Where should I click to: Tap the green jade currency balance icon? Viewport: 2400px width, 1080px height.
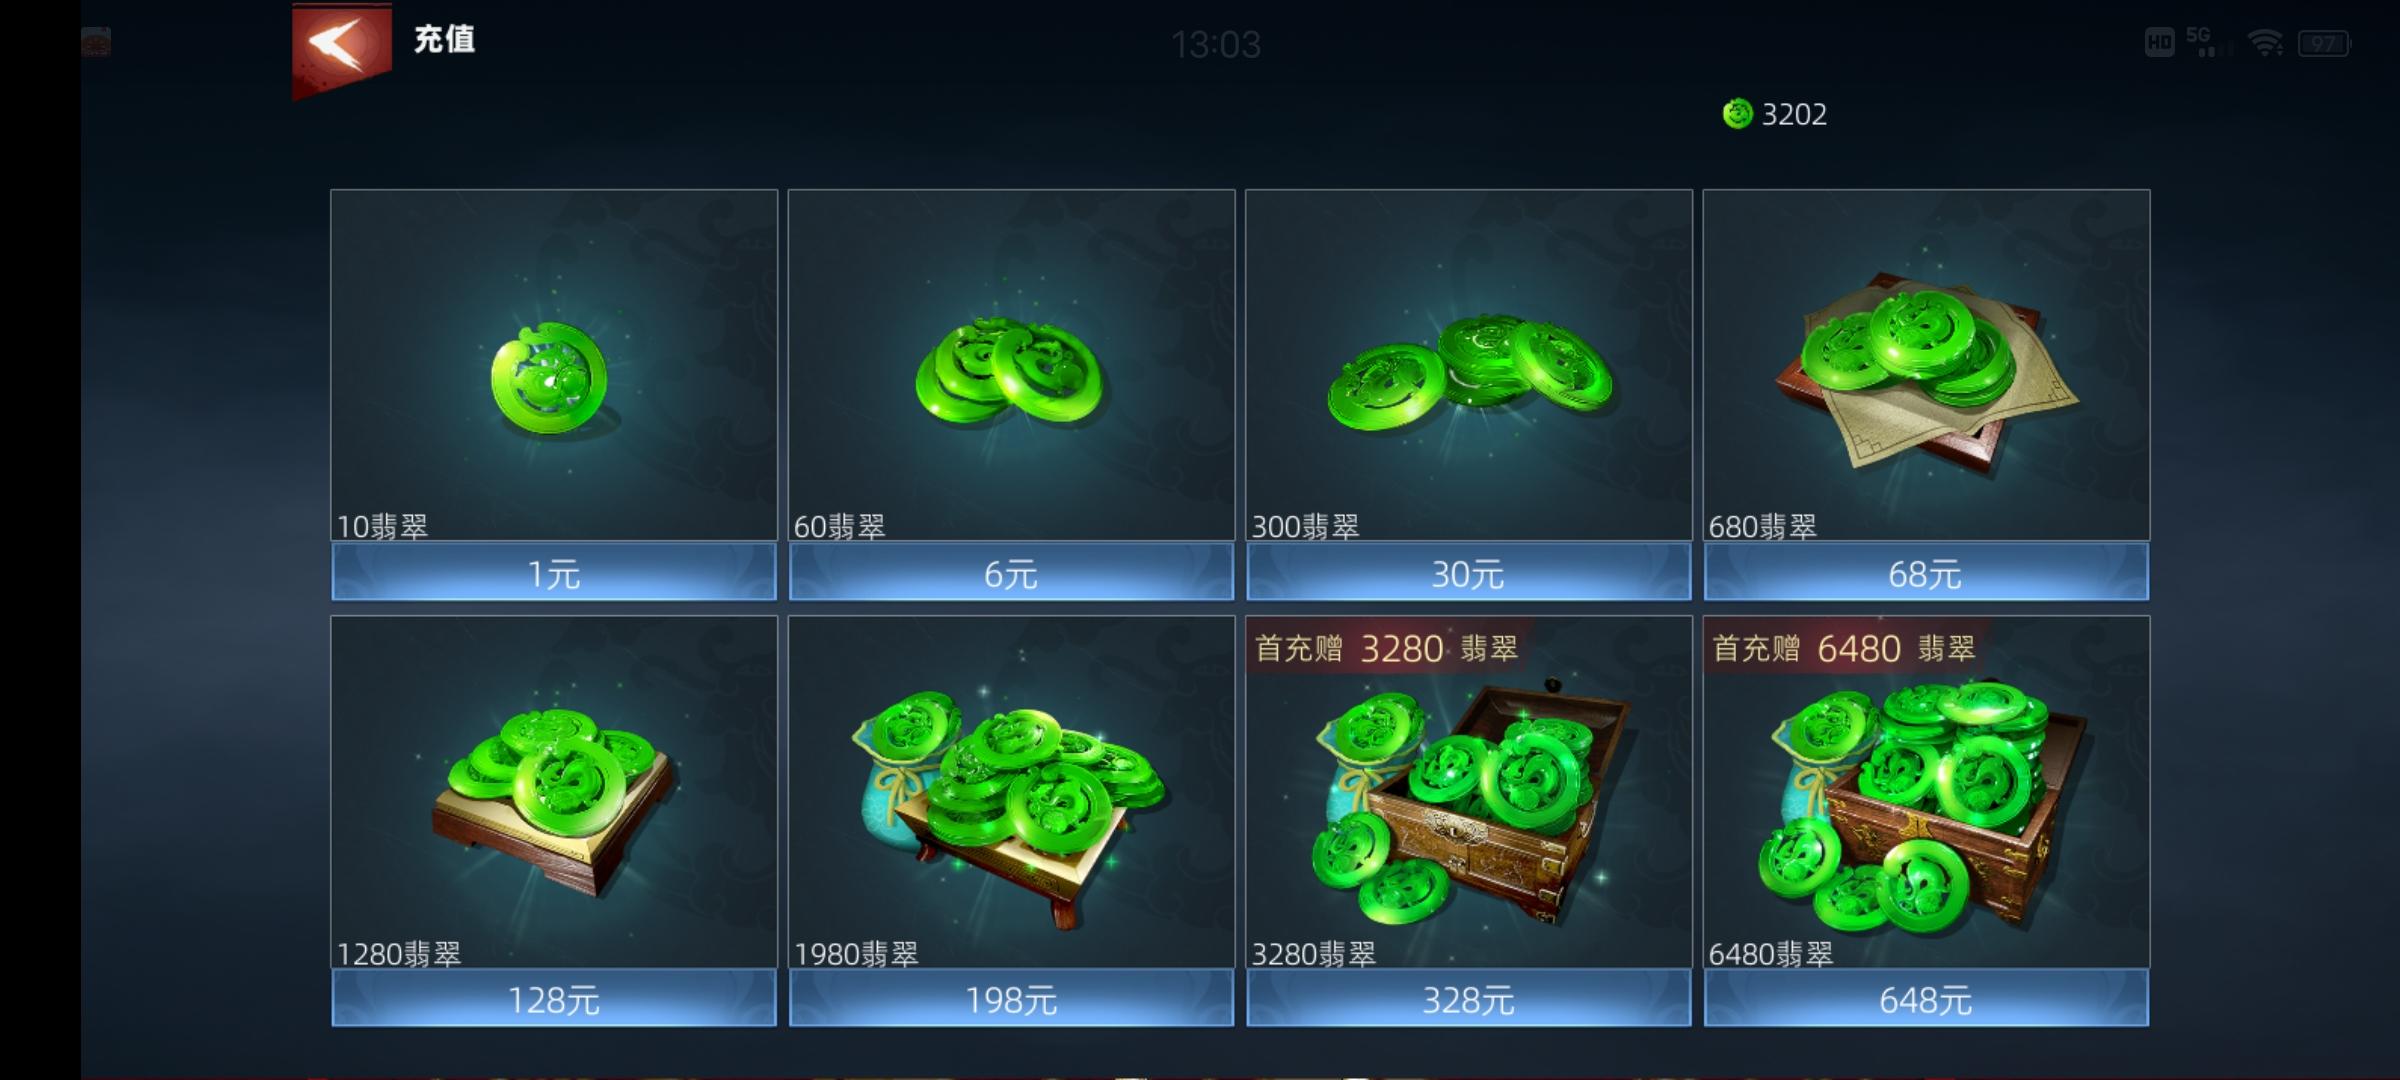tap(1738, 114)
